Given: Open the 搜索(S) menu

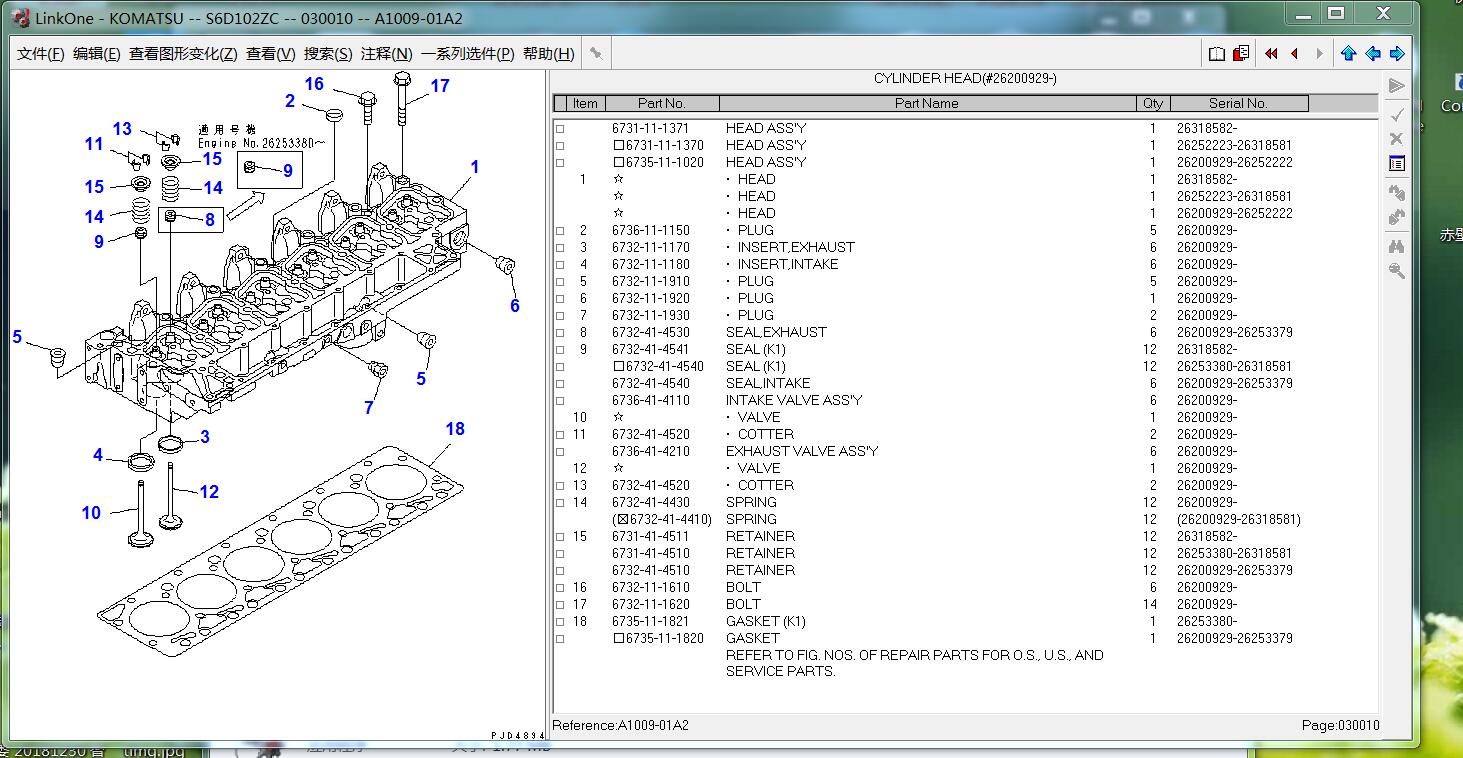Looking at the screenshot, I should click(328, 54).
